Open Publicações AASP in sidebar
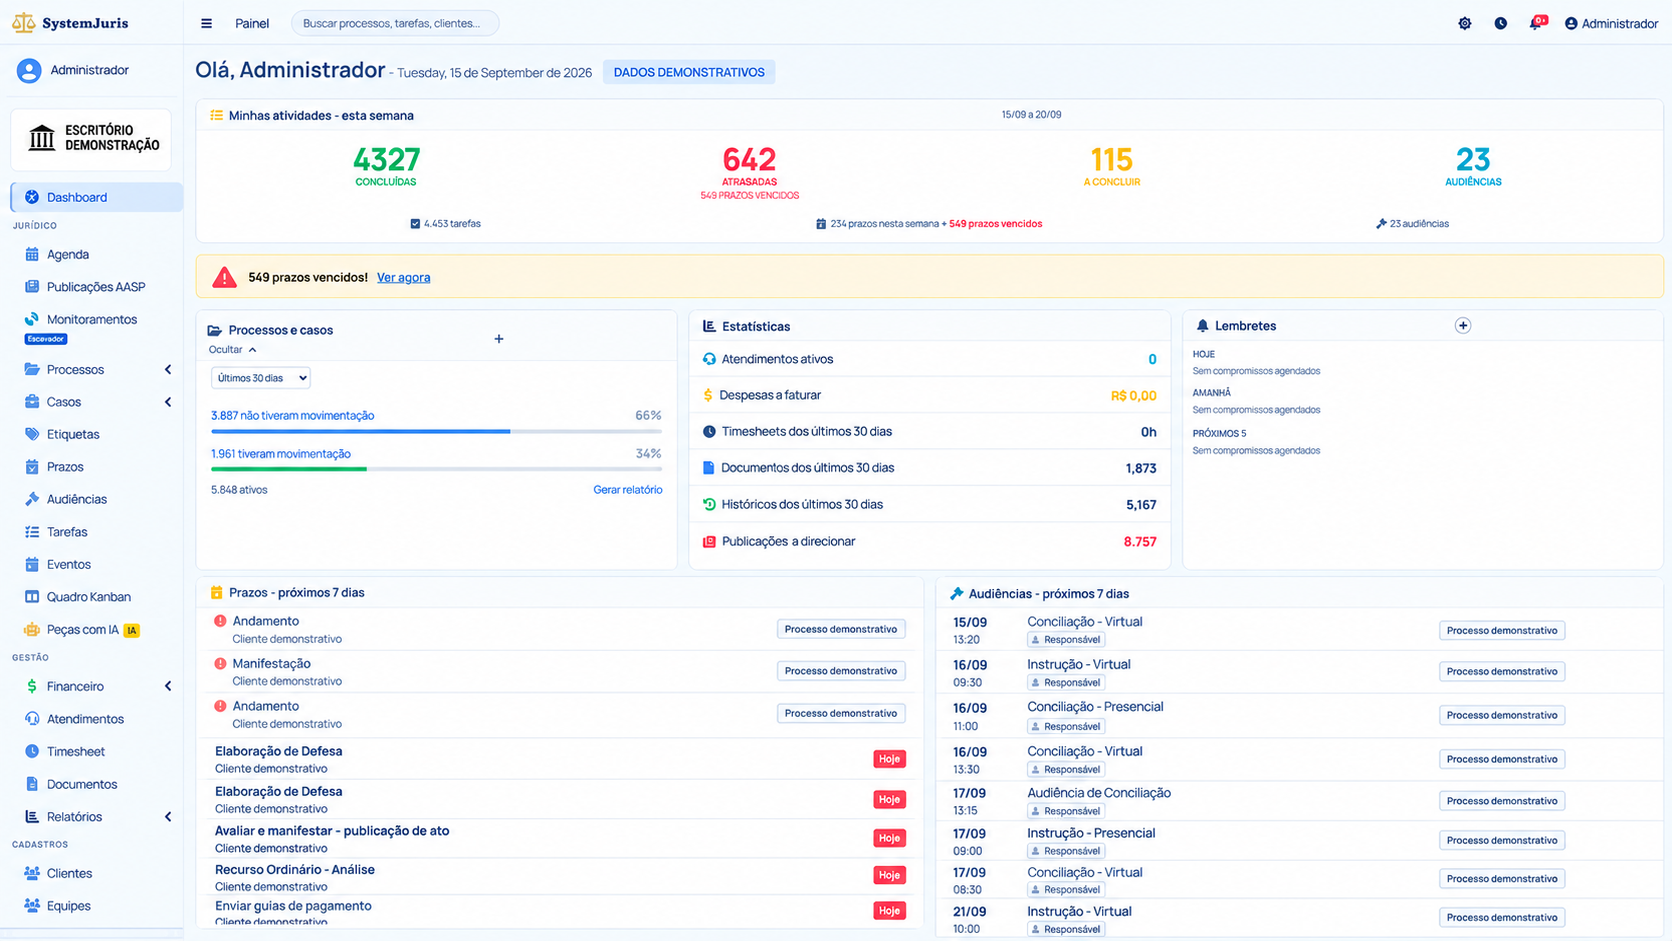Image resolution: width=1672 pixels, height=941 pixels. (x=96, y=287)
